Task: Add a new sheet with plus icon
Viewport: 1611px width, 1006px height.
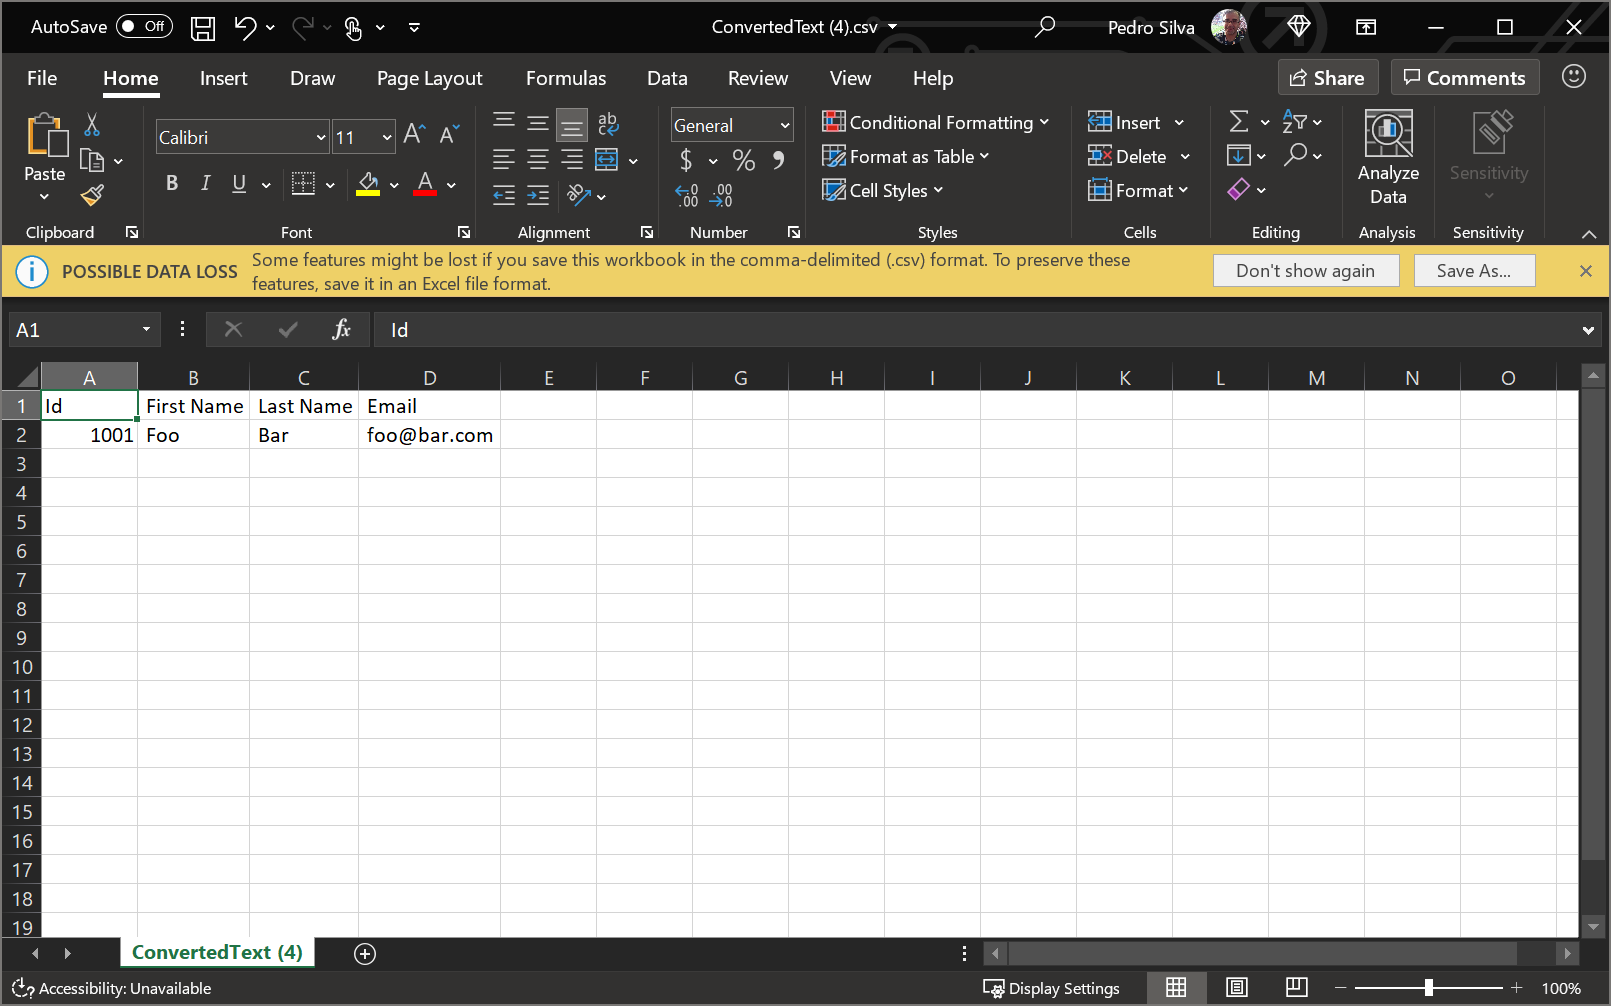Action: pyautogui.click(x=365, y=954)
